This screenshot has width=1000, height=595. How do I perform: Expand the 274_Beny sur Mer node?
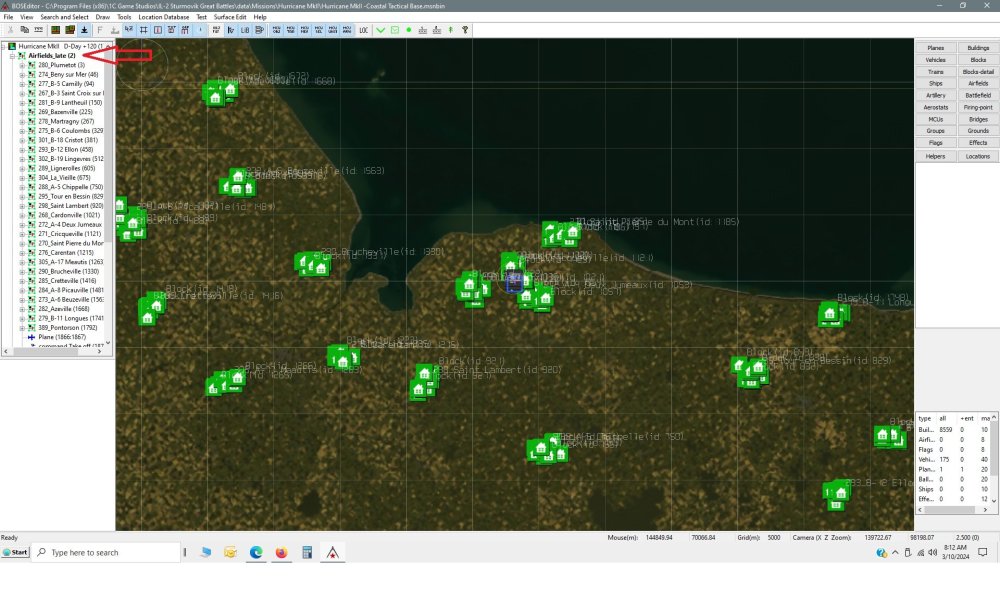22,74
